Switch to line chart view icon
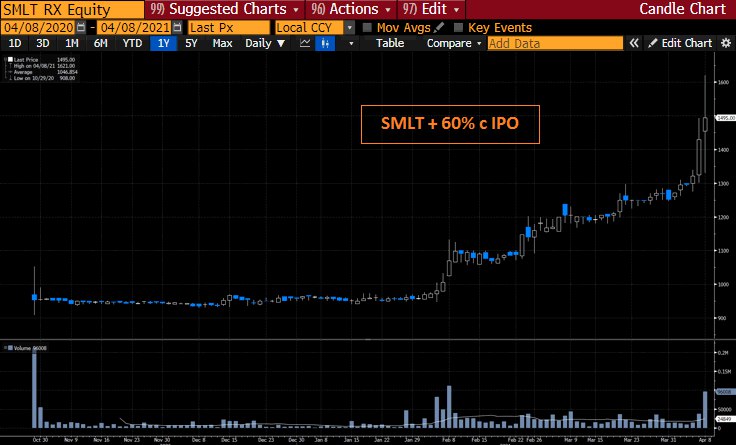 pyautogui.click(x=305, y=43)
